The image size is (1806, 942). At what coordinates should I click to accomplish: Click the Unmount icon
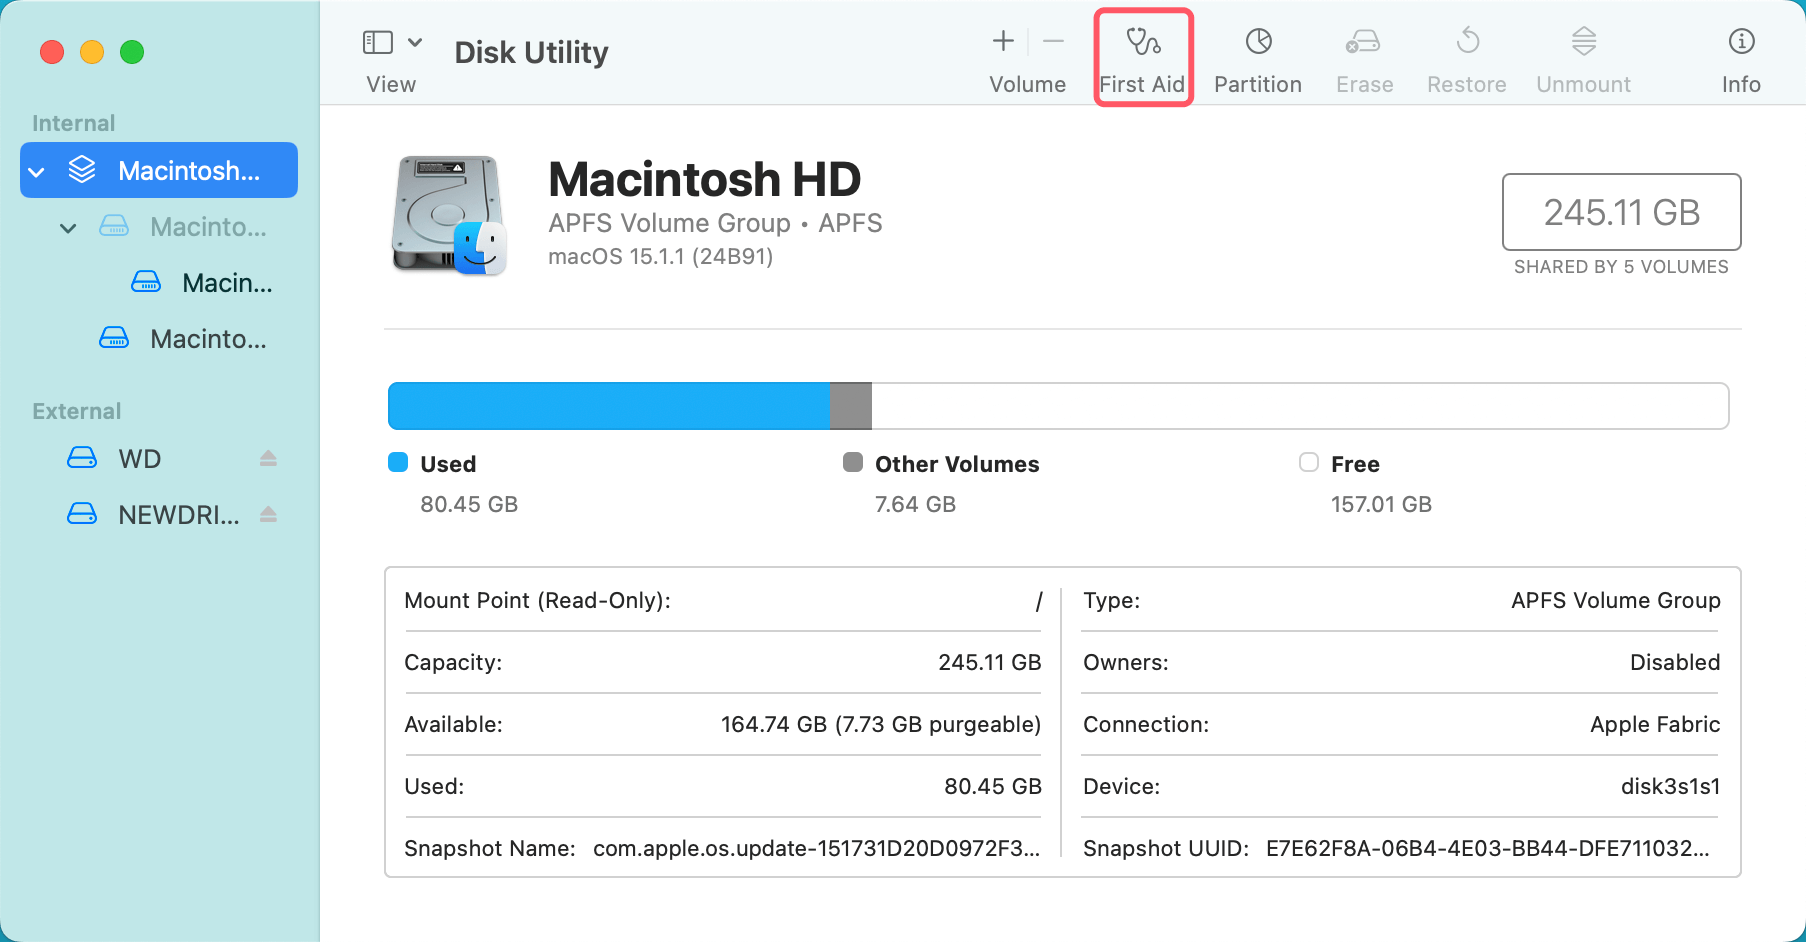click(1582, 55)
